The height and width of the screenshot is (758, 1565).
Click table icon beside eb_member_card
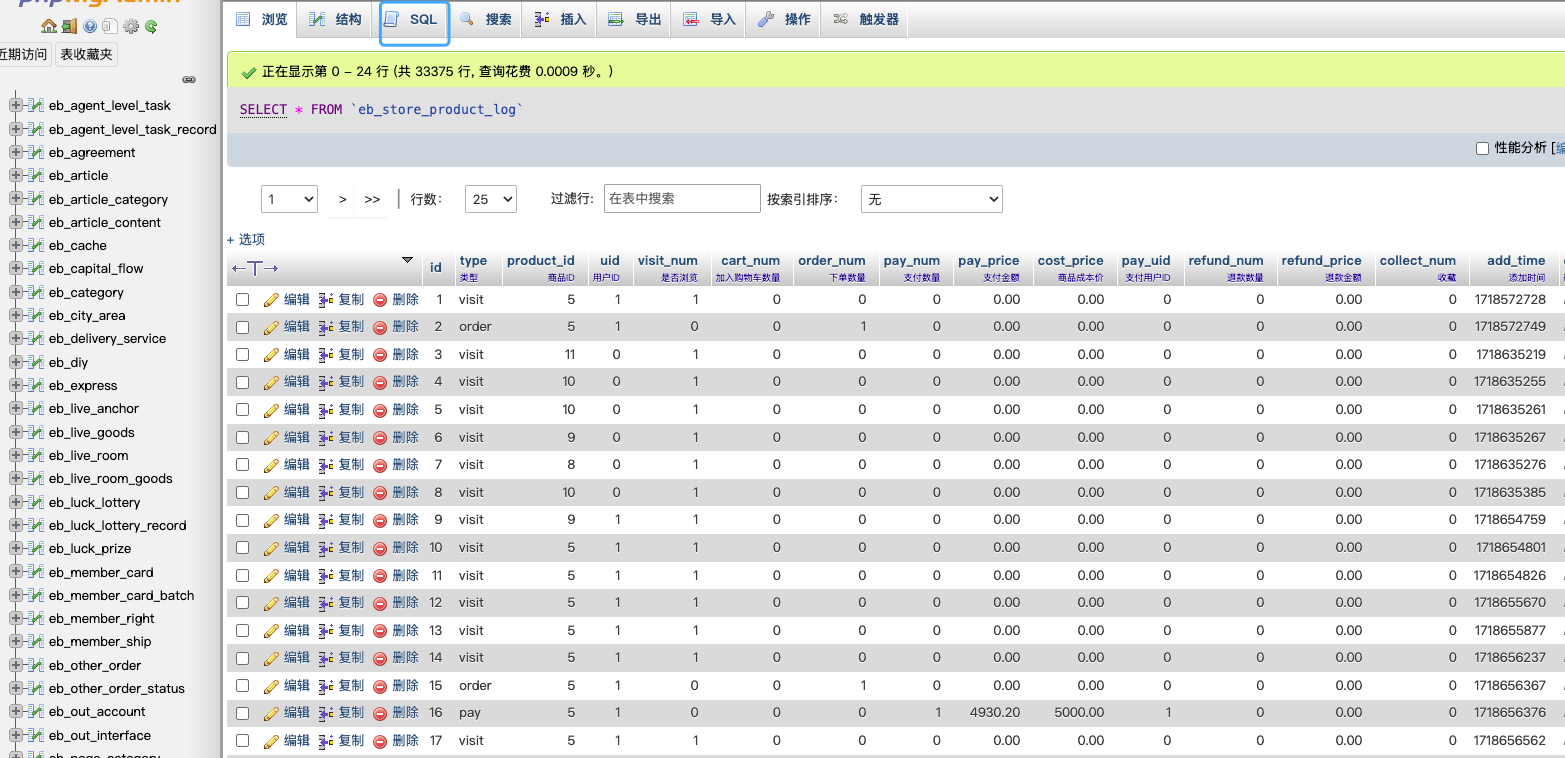tap(36, 572)
